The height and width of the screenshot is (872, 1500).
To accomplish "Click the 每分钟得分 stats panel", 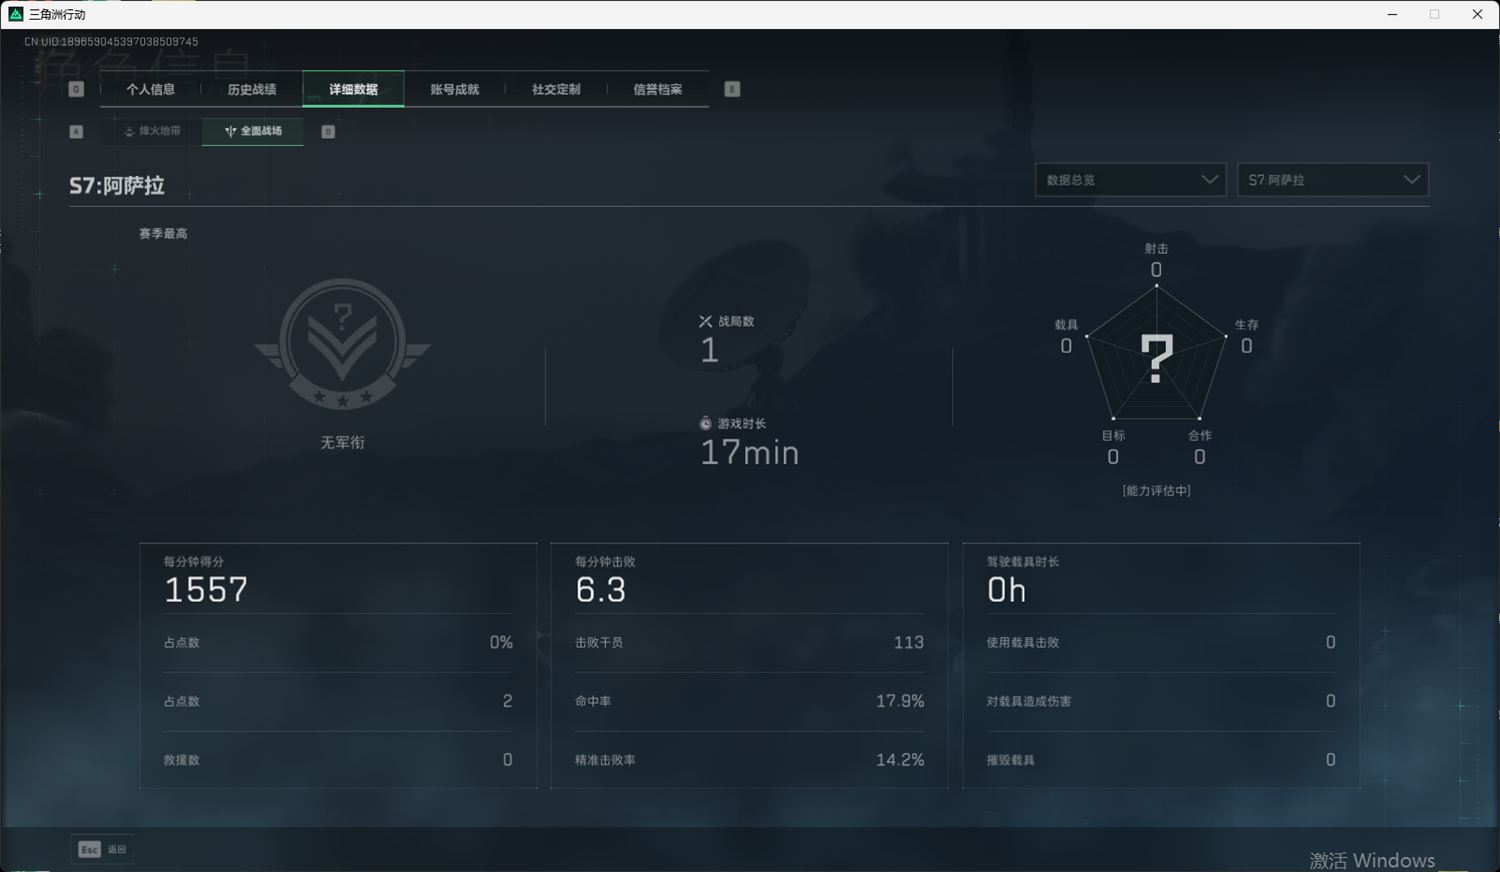I will (338, 665).
